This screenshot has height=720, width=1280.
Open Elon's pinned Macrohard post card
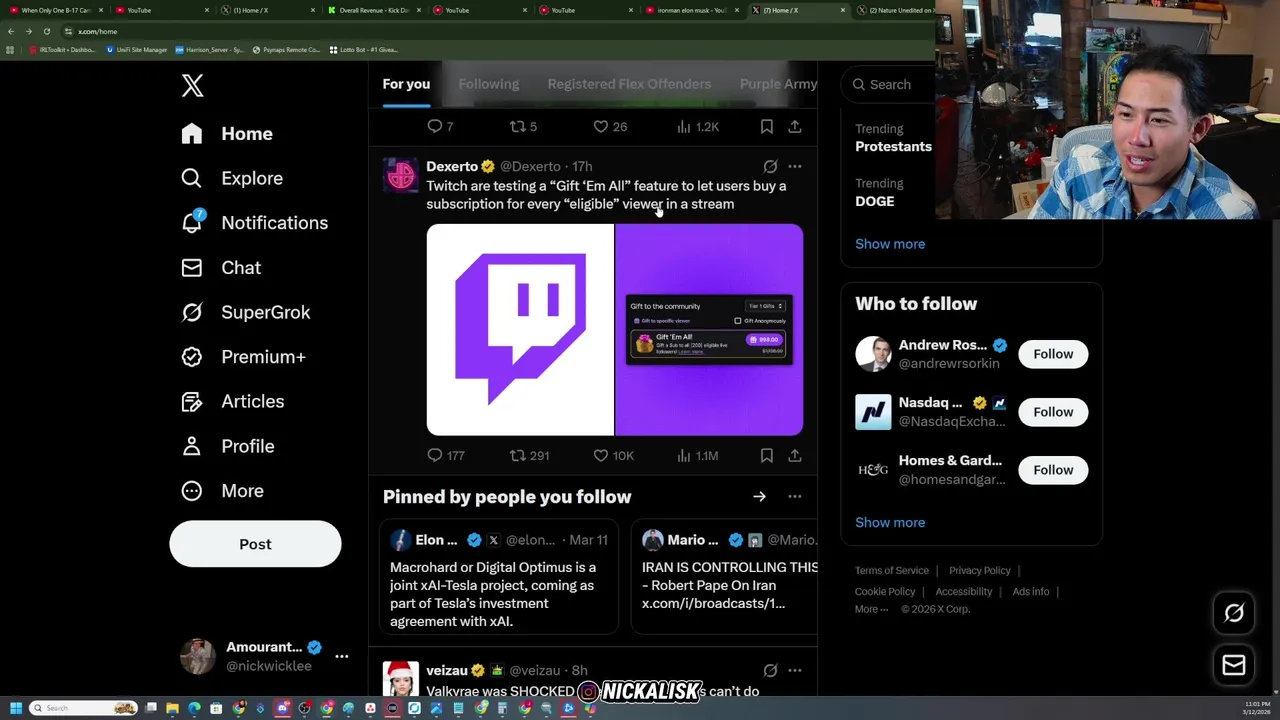tap(500, 577)
